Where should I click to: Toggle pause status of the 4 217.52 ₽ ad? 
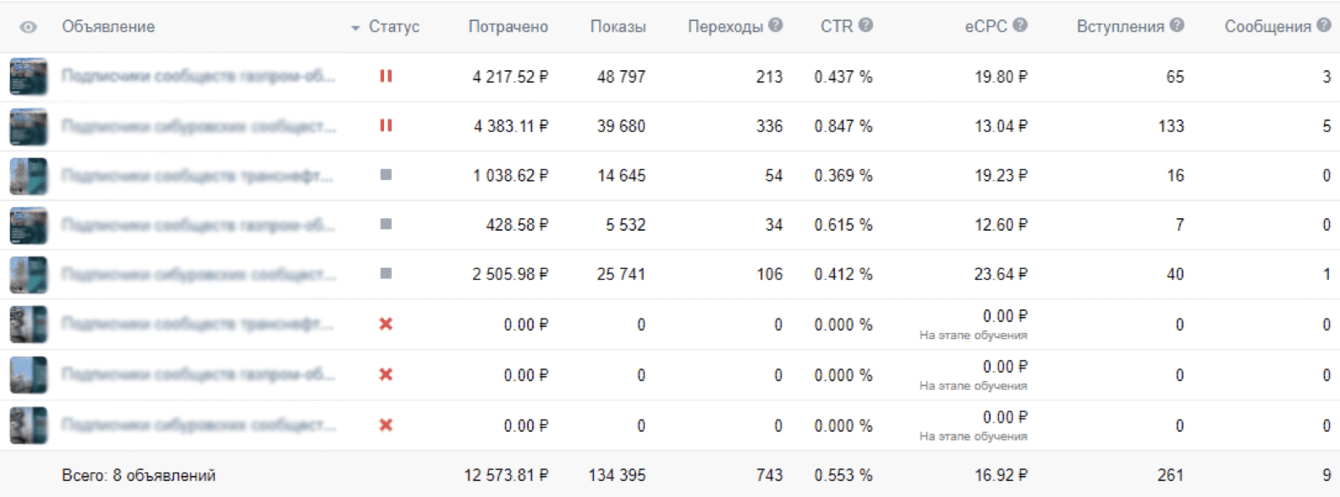tap(386, 76)
